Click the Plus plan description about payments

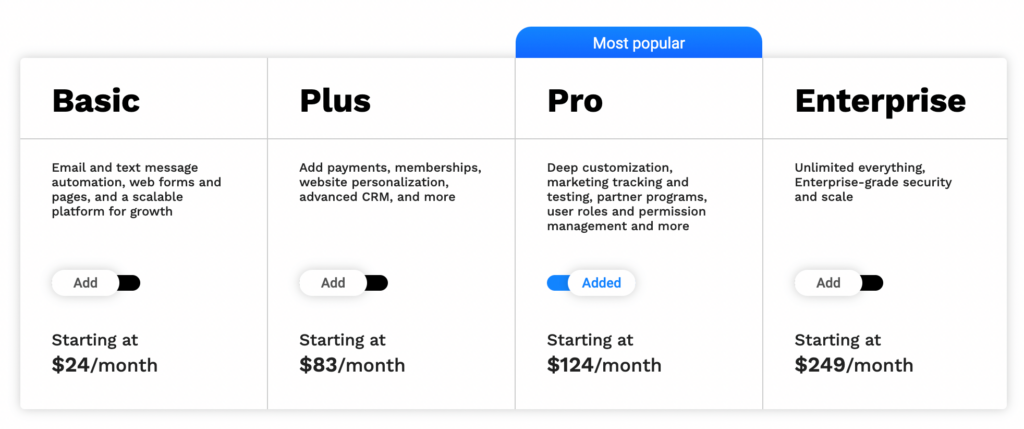point(391,182)
